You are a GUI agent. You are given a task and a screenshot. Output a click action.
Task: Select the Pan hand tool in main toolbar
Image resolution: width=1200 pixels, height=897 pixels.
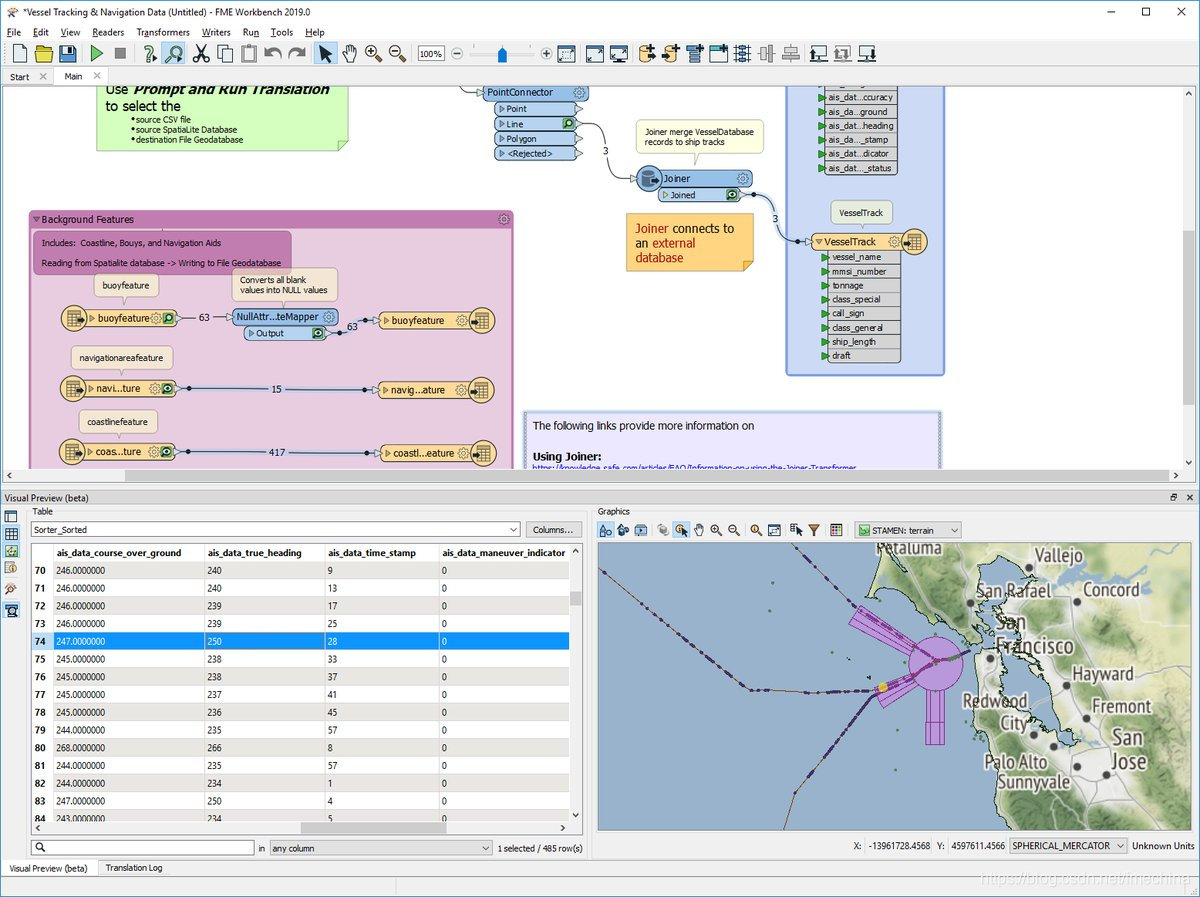pyautogui.click(x=349, y=53)
